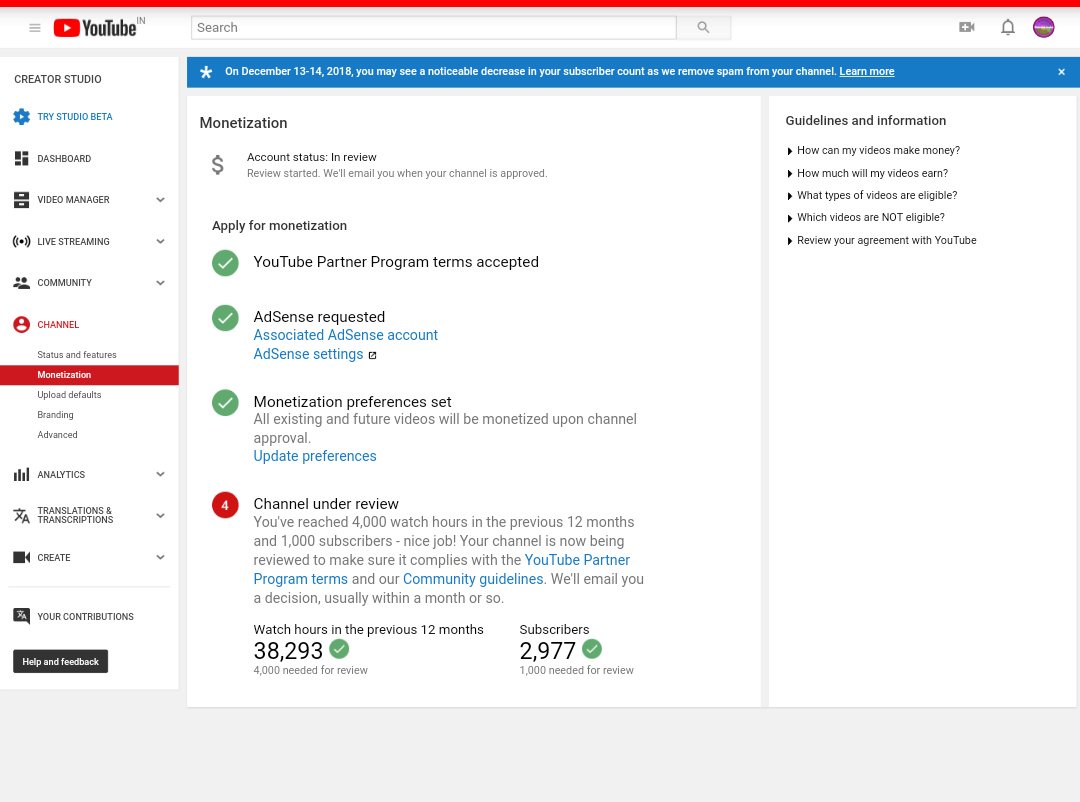Click the dollar sign account status icon
This screenshot has width=1080, height=802.
218,165
